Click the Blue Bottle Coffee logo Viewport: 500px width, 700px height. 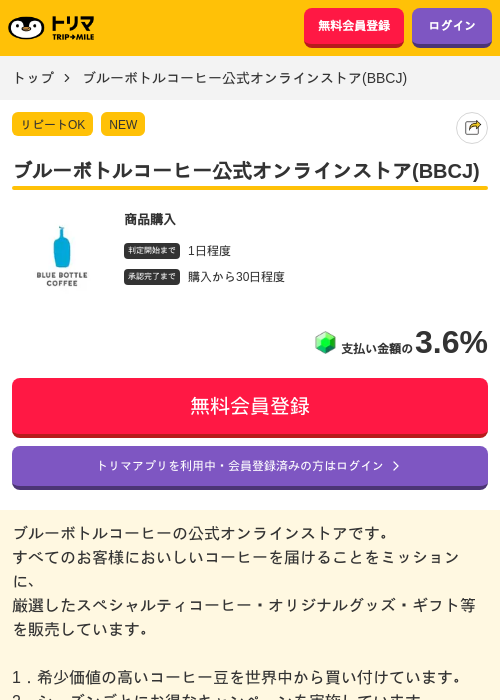62,256
